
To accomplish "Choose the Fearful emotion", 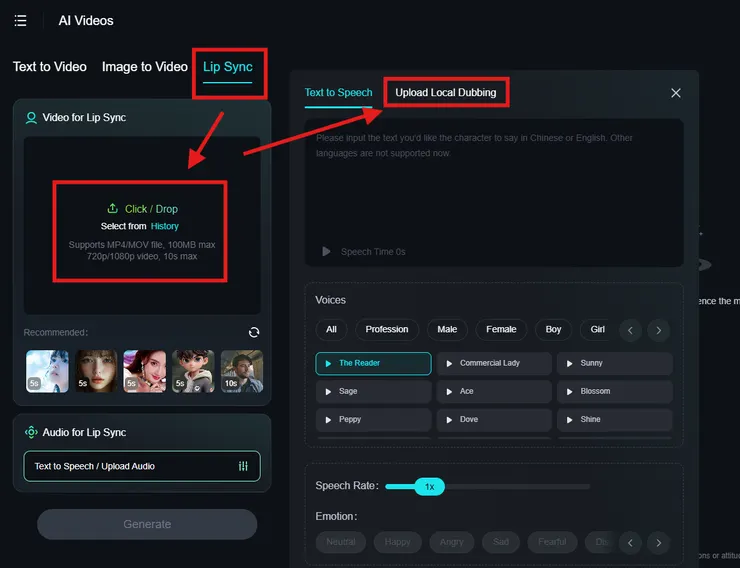I will tap(552, 542).
